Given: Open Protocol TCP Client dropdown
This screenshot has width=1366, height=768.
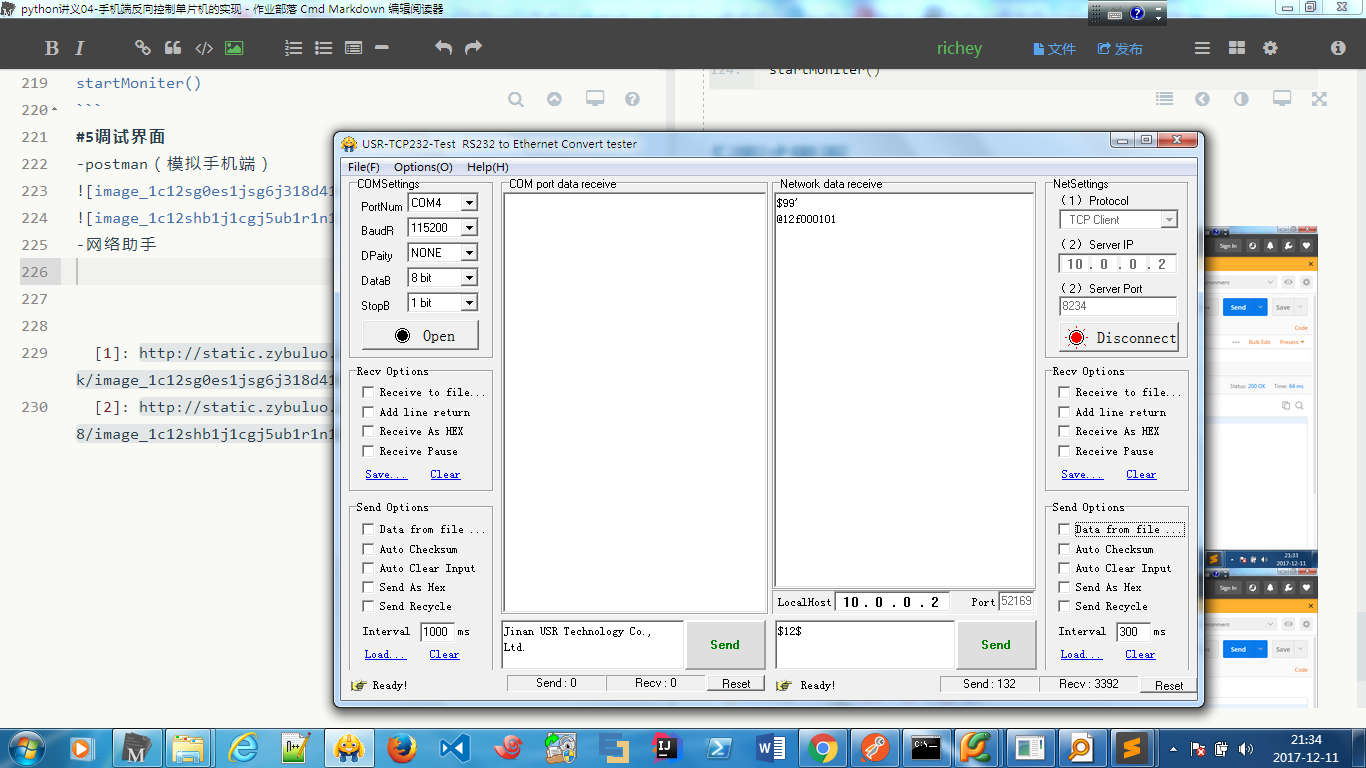Looking at the screenshot, I should click(x=1168, y=220).
